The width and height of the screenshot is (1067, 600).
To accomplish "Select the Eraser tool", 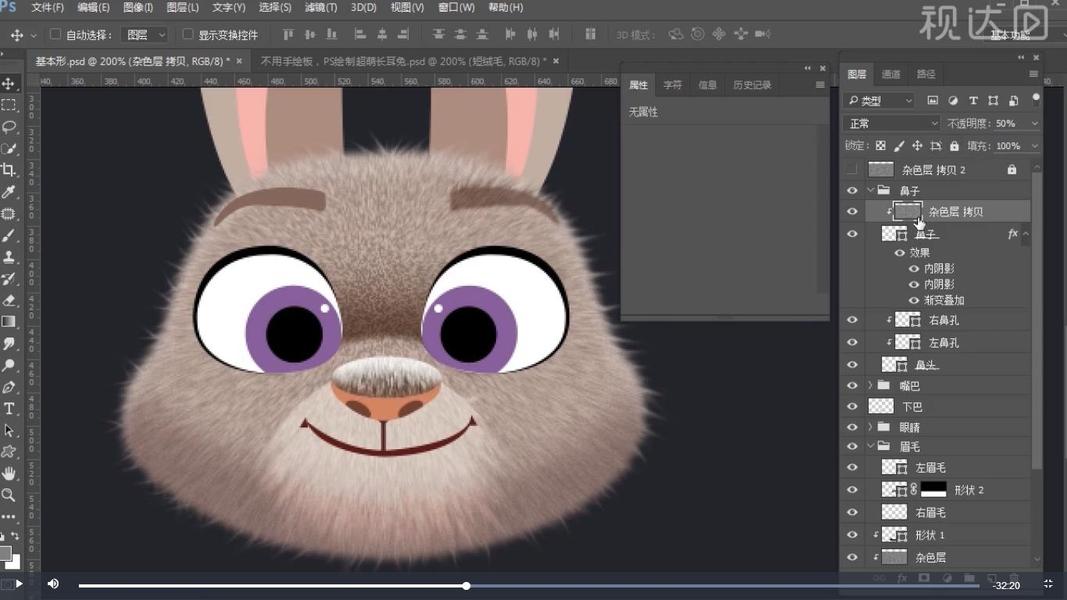I will tap(9, 300).
